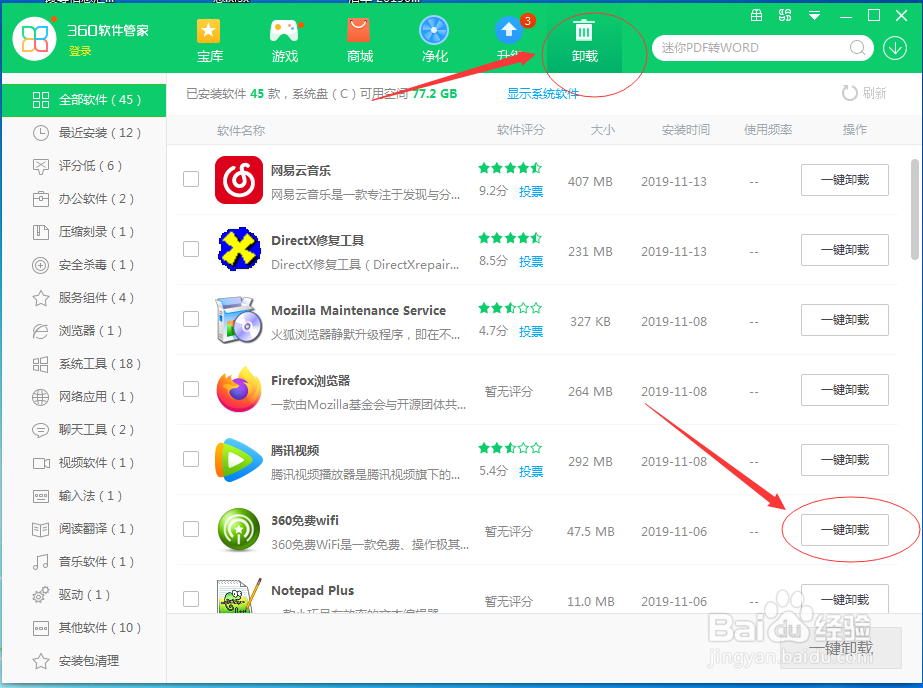Select 系统工具 (18) category
The width and height of the screenshot is (923, 688).
[84, 364]
